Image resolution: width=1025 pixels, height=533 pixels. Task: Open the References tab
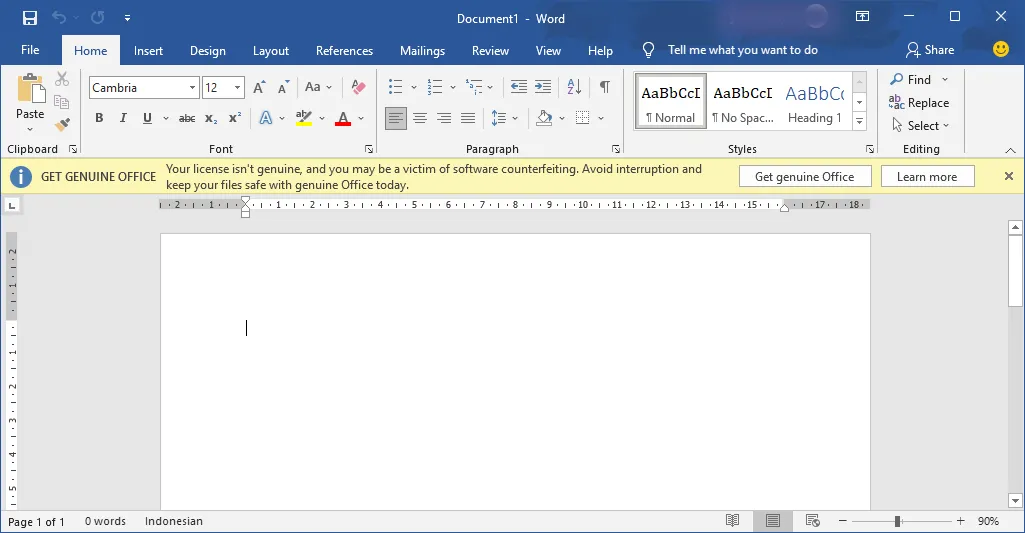[344, 51]
